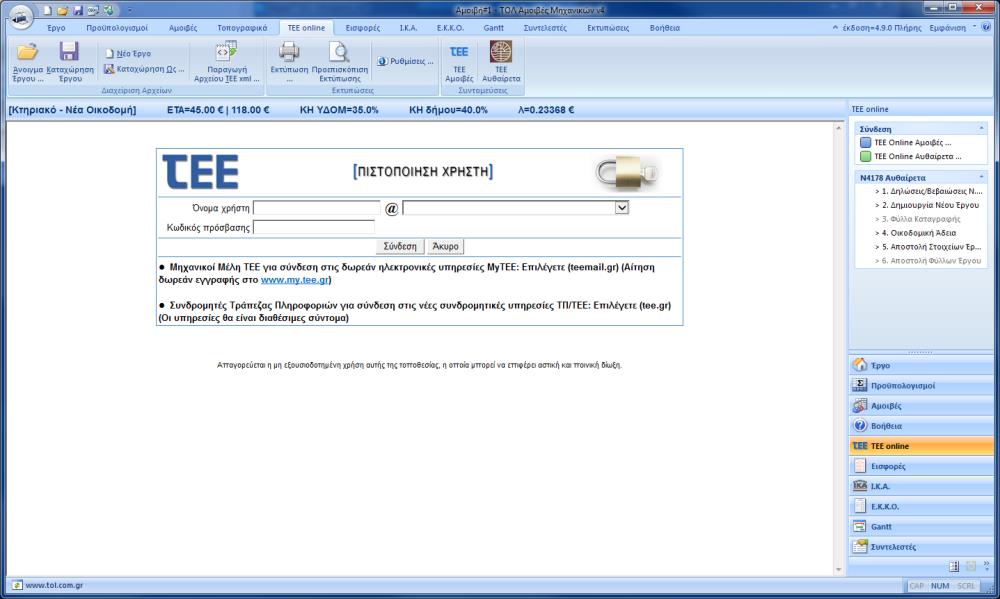Open Συντελεστές in the navigation pane
Image resolution: width=1000 pixels, height=599 pixels.
921,547
